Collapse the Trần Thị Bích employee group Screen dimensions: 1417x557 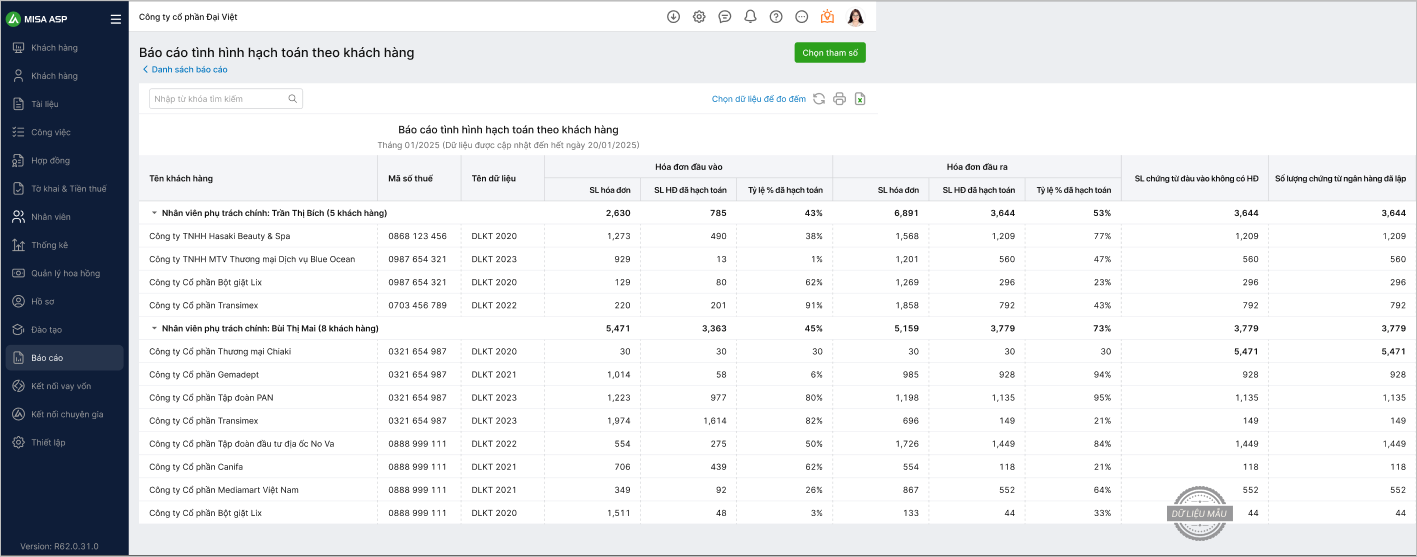click(x=154, y=213)
